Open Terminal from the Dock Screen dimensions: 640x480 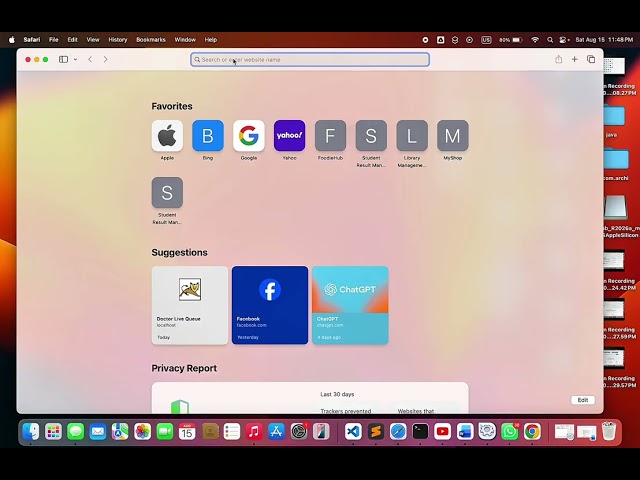(420, 431)
